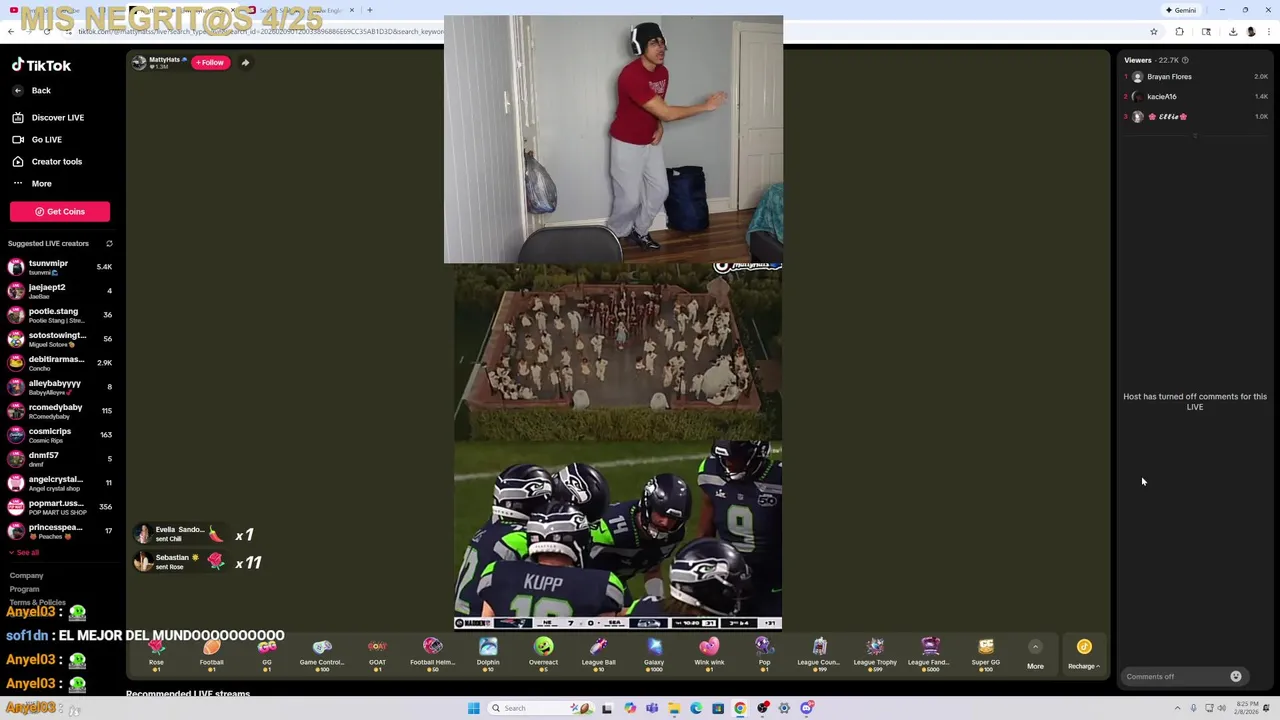Open the popmart.uss live stream

pos(60,507)
